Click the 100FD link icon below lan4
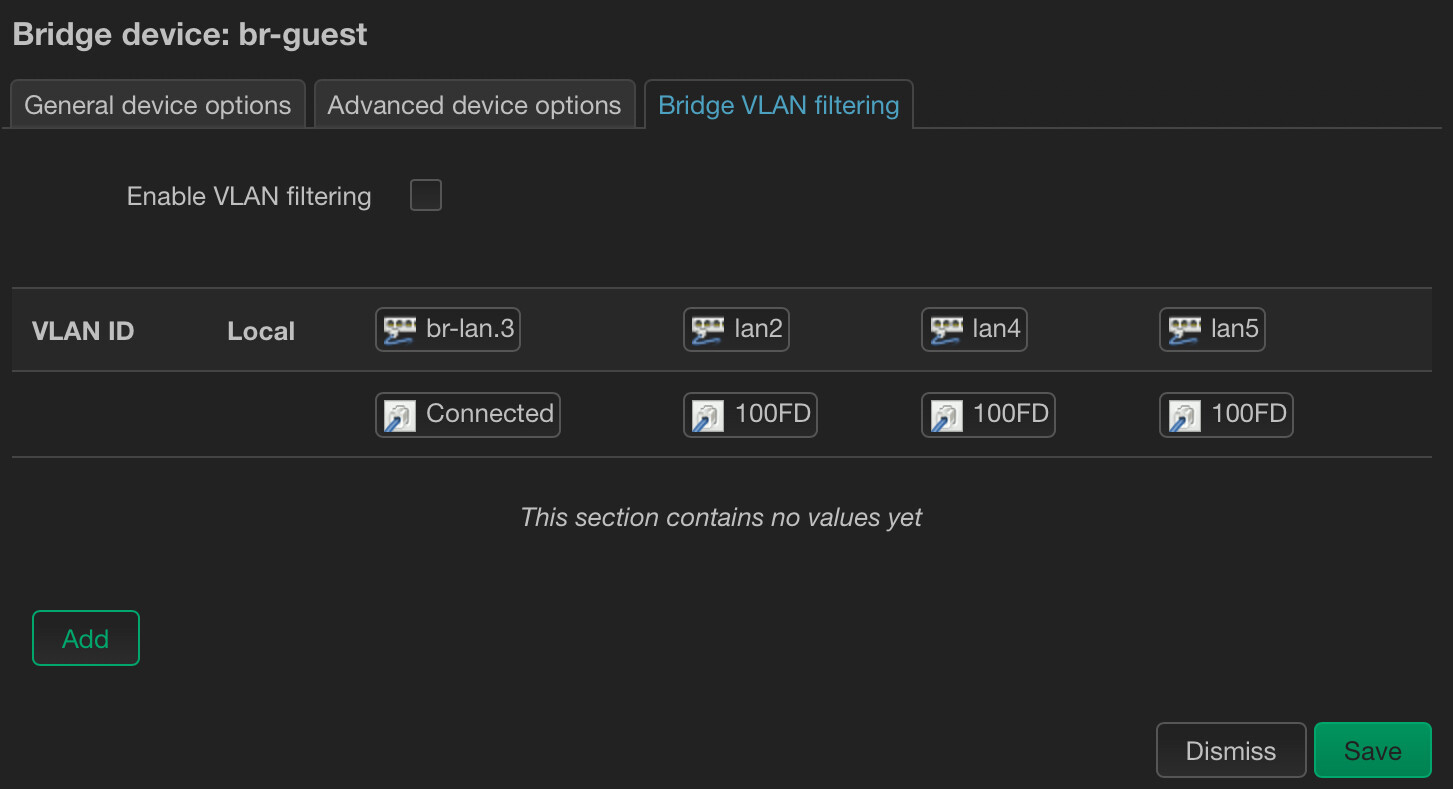Image resolution: width=1453 pixels, height=789 pixels. pos(946,415)
